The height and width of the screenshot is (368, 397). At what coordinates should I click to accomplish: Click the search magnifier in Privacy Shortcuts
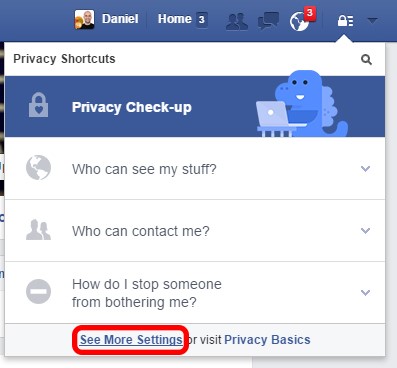[366, 60]
